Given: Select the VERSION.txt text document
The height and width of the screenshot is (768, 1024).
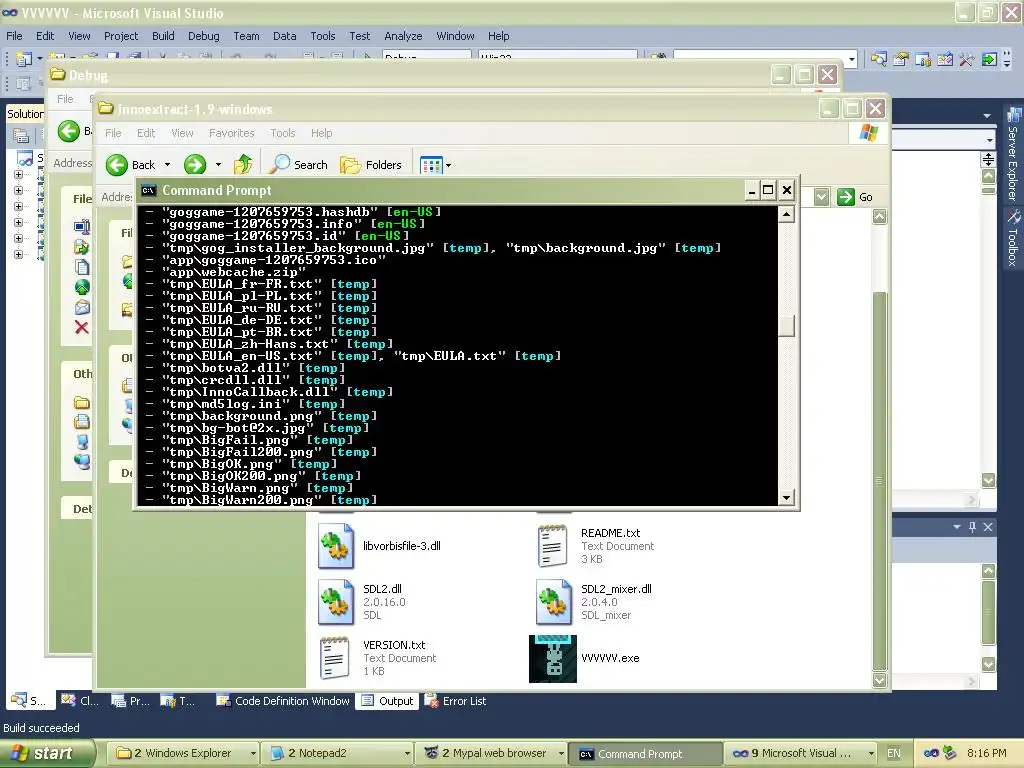Looking at the screenshot, I should [x=377, y=658].
